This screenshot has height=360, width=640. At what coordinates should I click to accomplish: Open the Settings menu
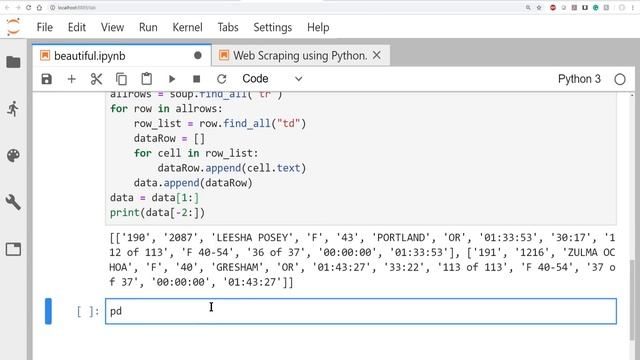click(x=273, y=27)
